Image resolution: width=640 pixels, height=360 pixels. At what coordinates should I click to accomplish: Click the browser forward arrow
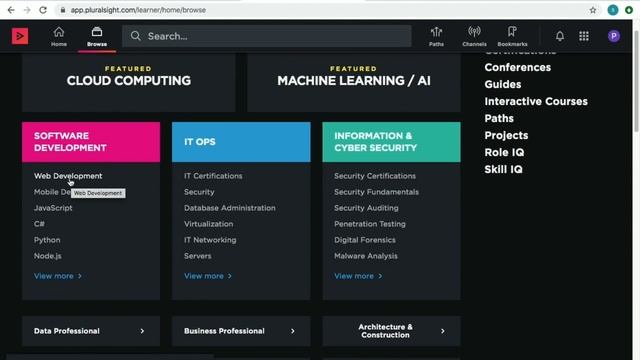click(27, 10)
